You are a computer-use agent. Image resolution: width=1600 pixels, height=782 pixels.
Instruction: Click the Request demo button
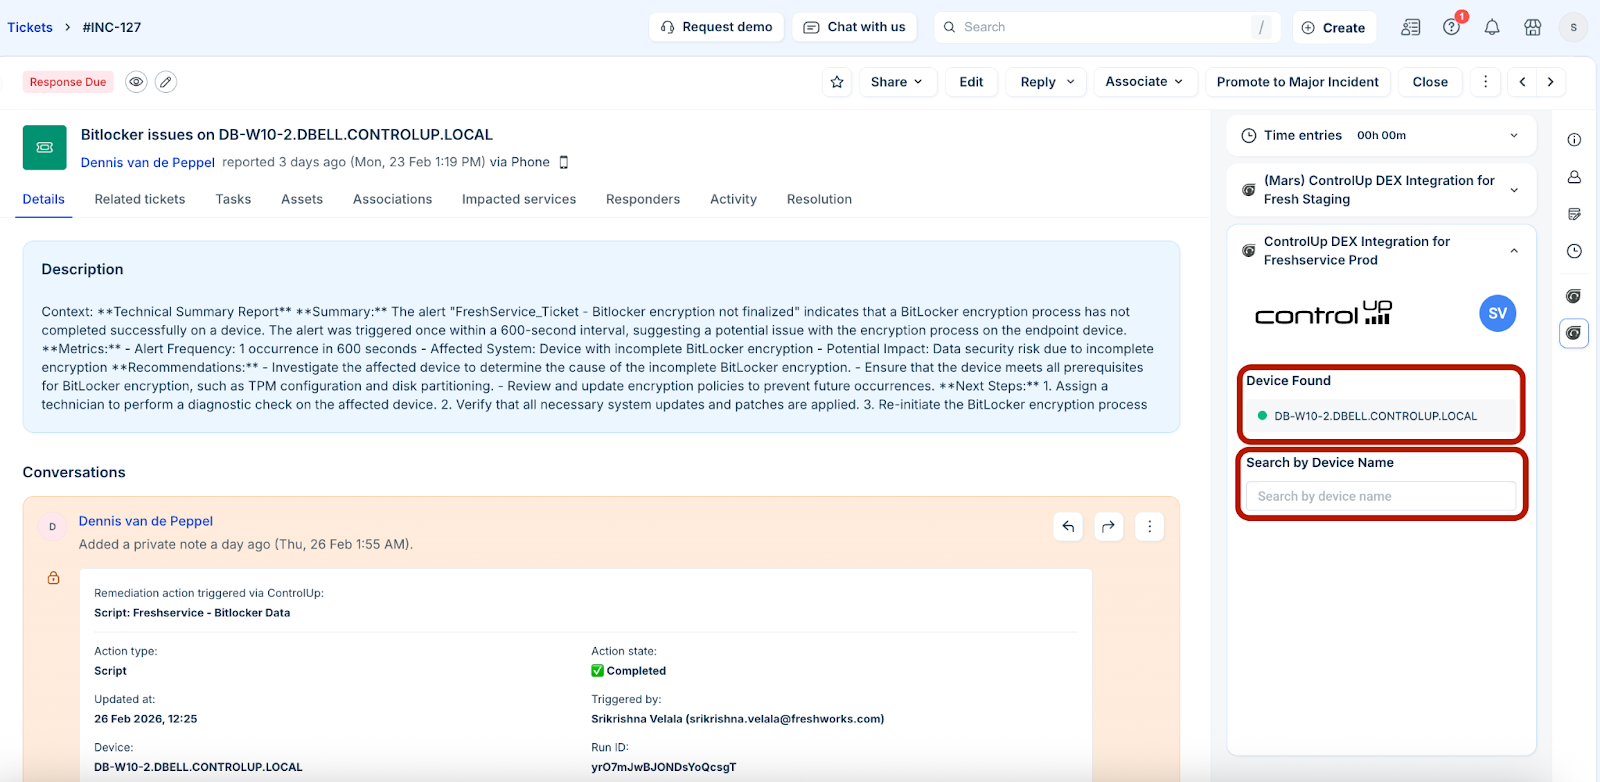(716, 27)
